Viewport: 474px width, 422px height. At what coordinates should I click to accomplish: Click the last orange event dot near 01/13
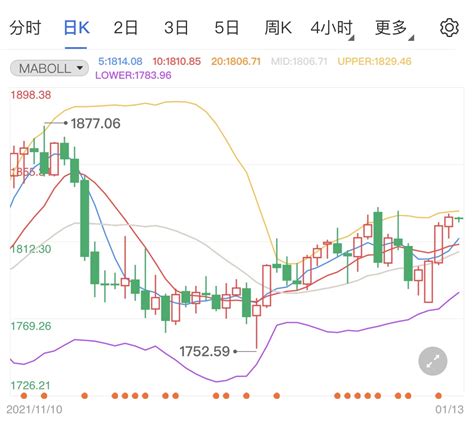pos(438,396)
